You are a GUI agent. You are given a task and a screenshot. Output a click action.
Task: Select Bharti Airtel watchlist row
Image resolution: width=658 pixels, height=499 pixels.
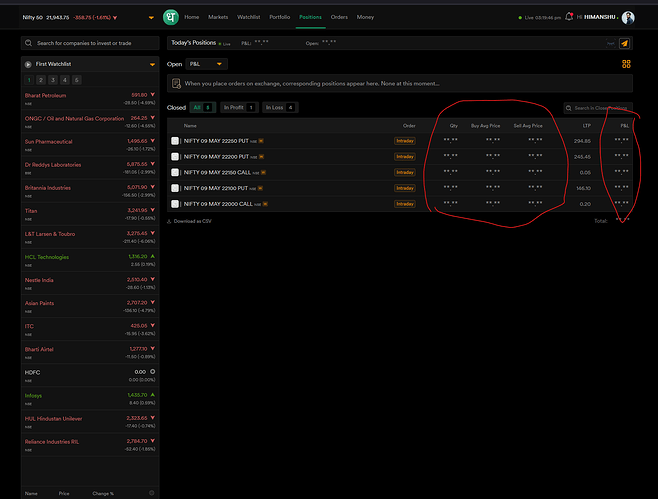point(90,353)
